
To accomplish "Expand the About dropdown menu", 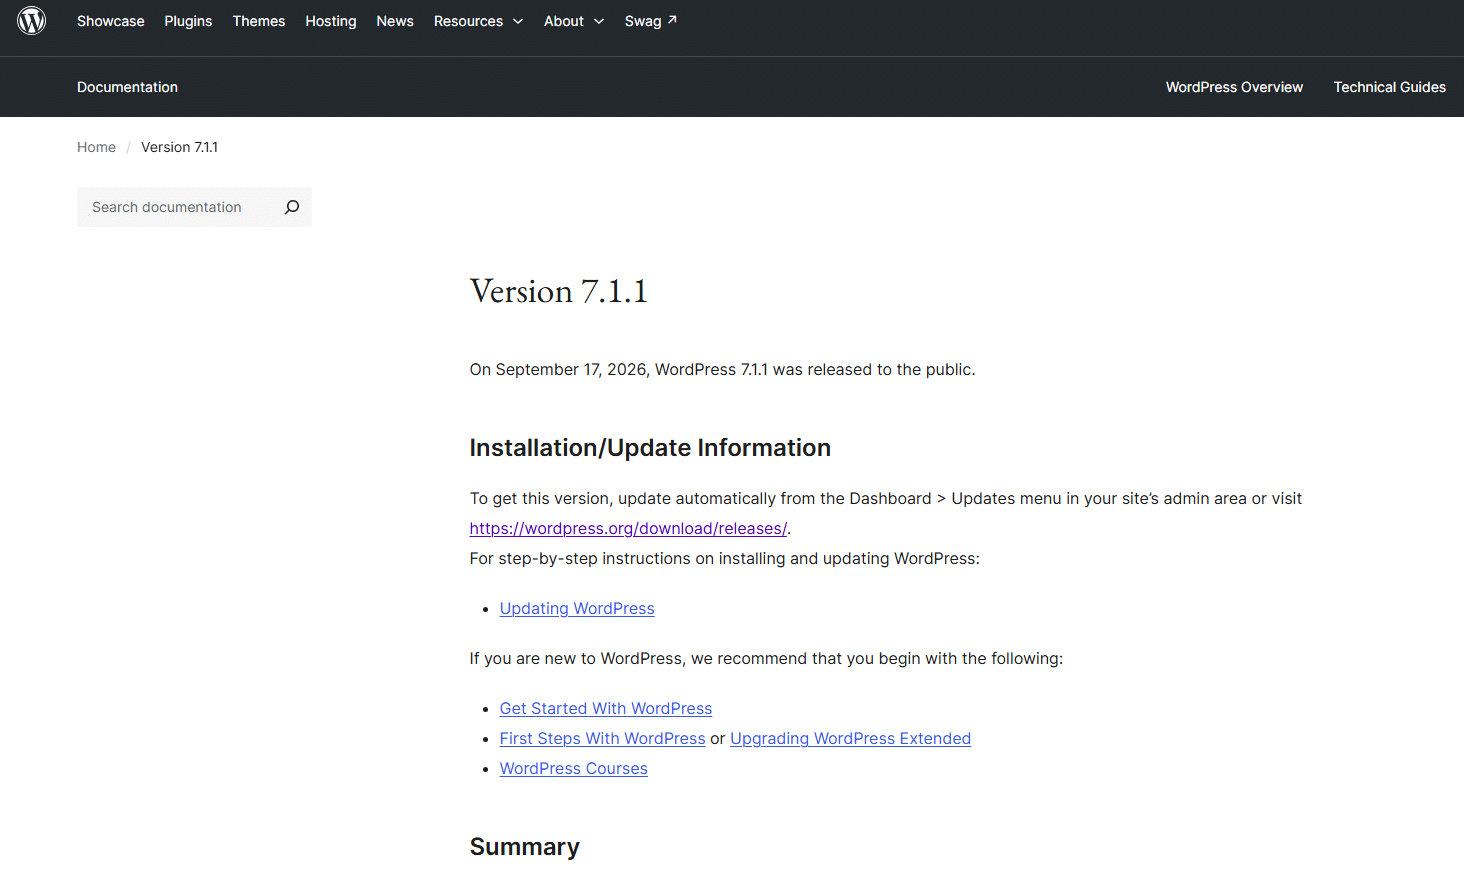I will point(574,21).
